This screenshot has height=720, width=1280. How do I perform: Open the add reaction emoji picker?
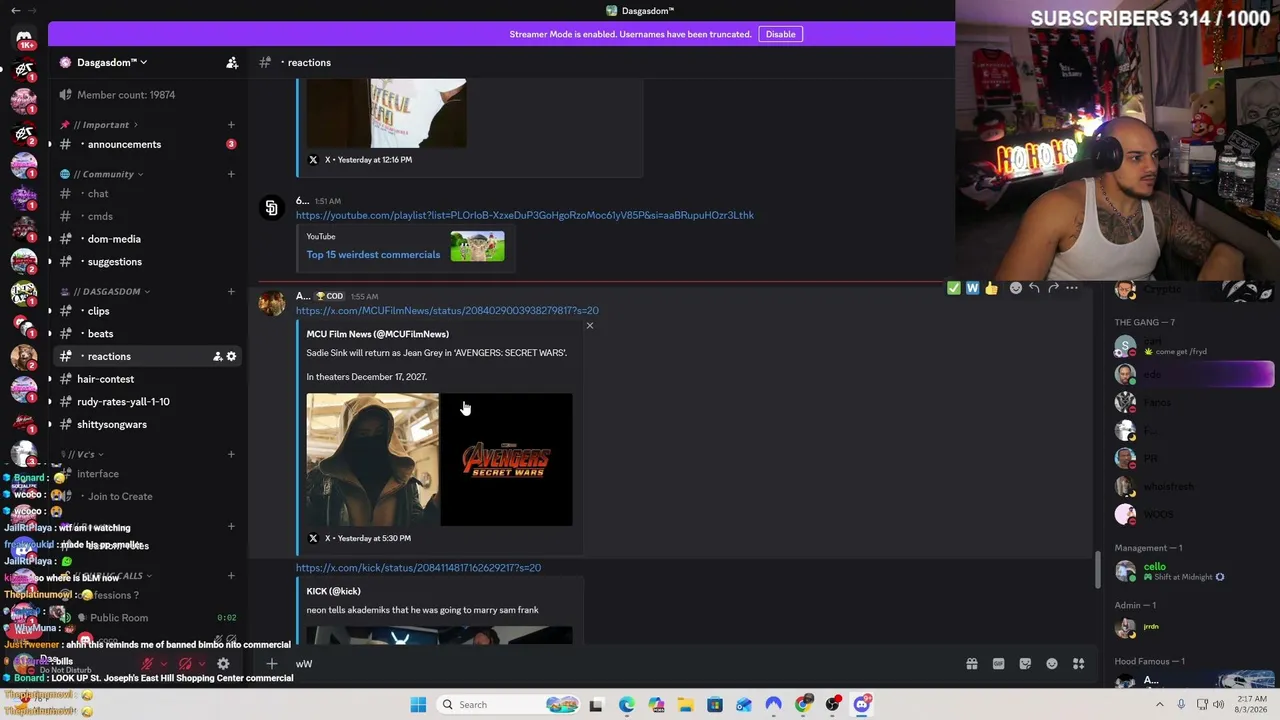coord(1016,288)
